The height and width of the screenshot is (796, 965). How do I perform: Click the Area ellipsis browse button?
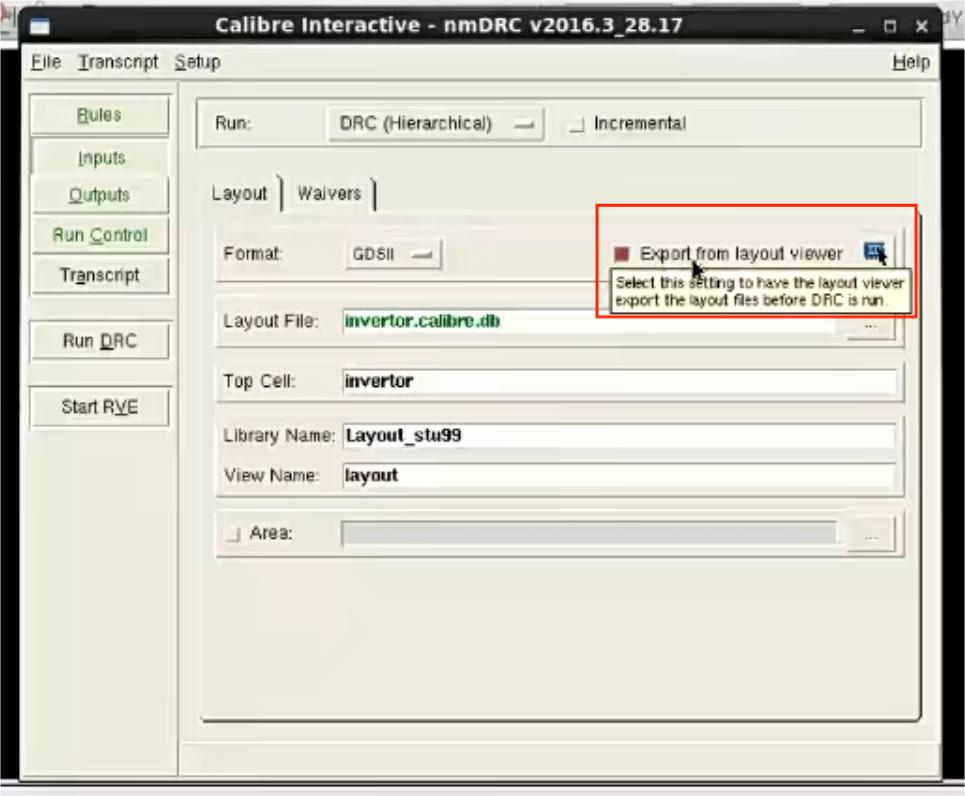pos(870,537)
